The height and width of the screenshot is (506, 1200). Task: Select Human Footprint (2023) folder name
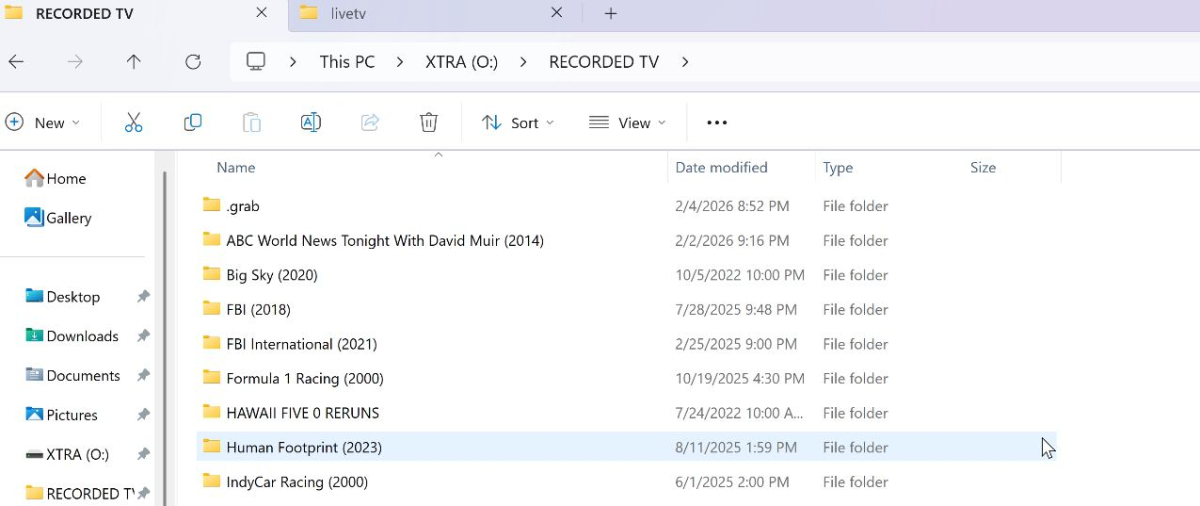coord(304,447)
